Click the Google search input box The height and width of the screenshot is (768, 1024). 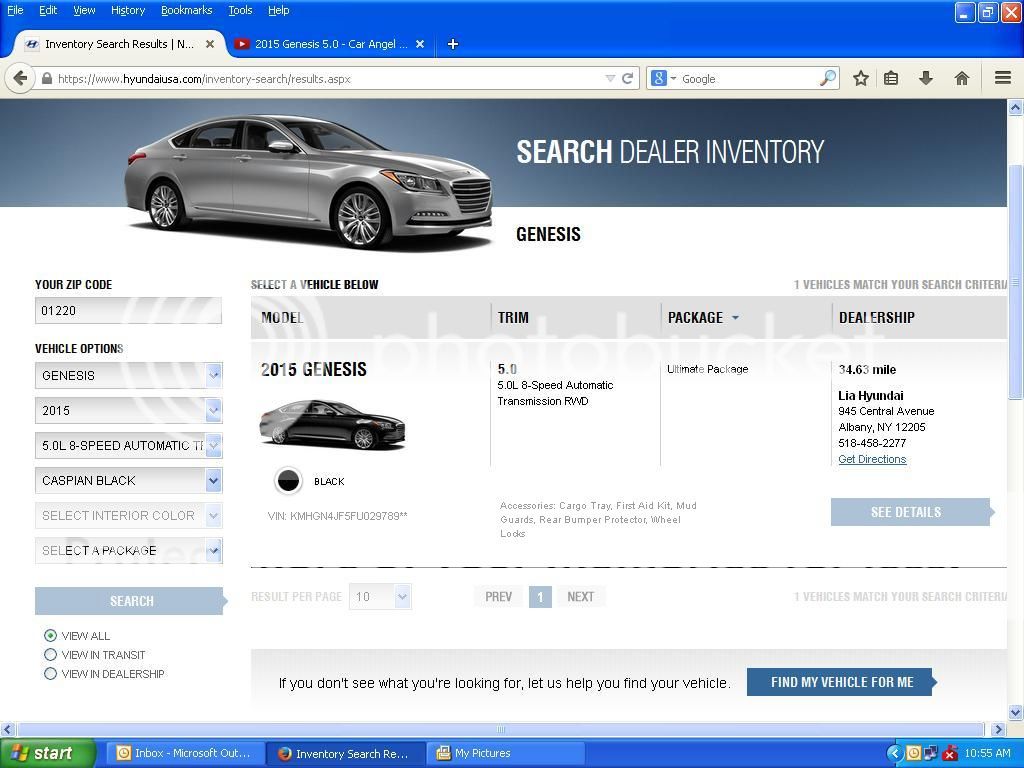pyautogui.click(x=748, y=78)
